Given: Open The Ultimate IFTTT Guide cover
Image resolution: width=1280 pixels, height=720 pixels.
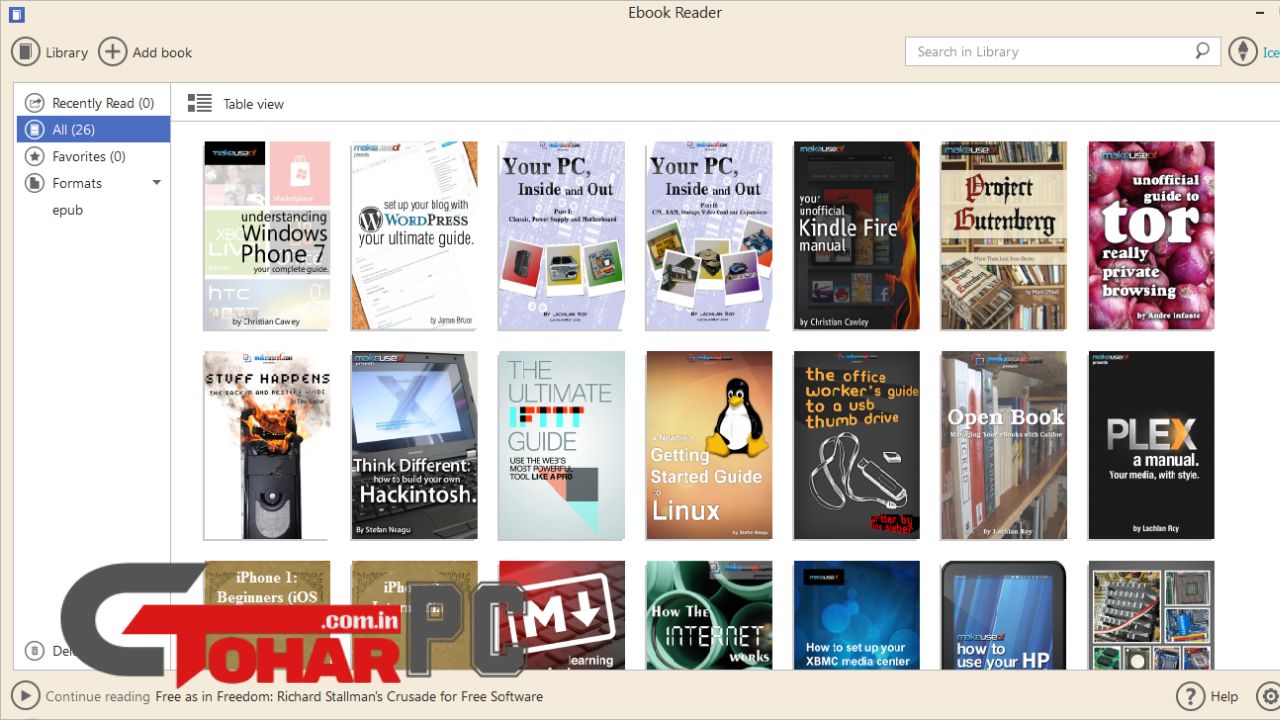Looking at the screenshot, I should click(562, 446).
